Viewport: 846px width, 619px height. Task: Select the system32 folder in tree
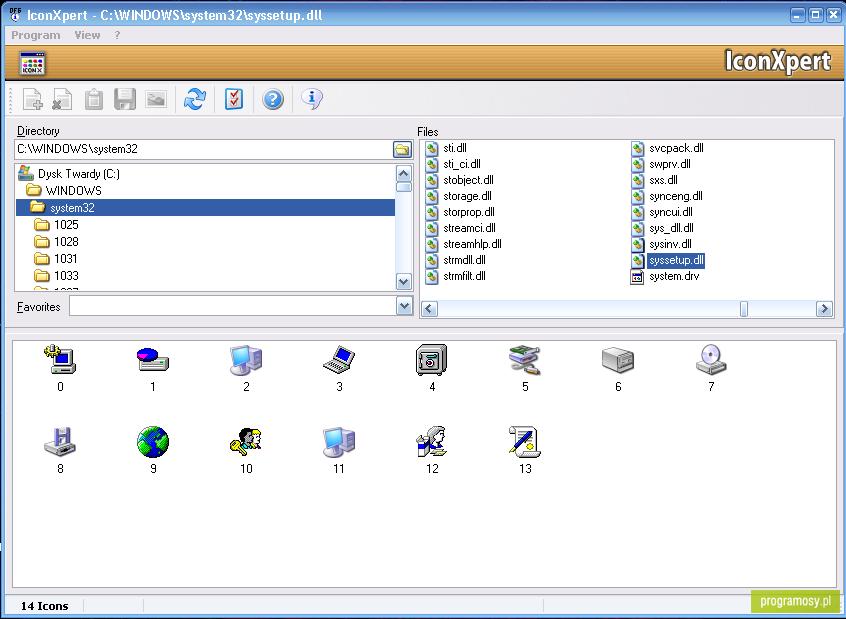point(206,208)
